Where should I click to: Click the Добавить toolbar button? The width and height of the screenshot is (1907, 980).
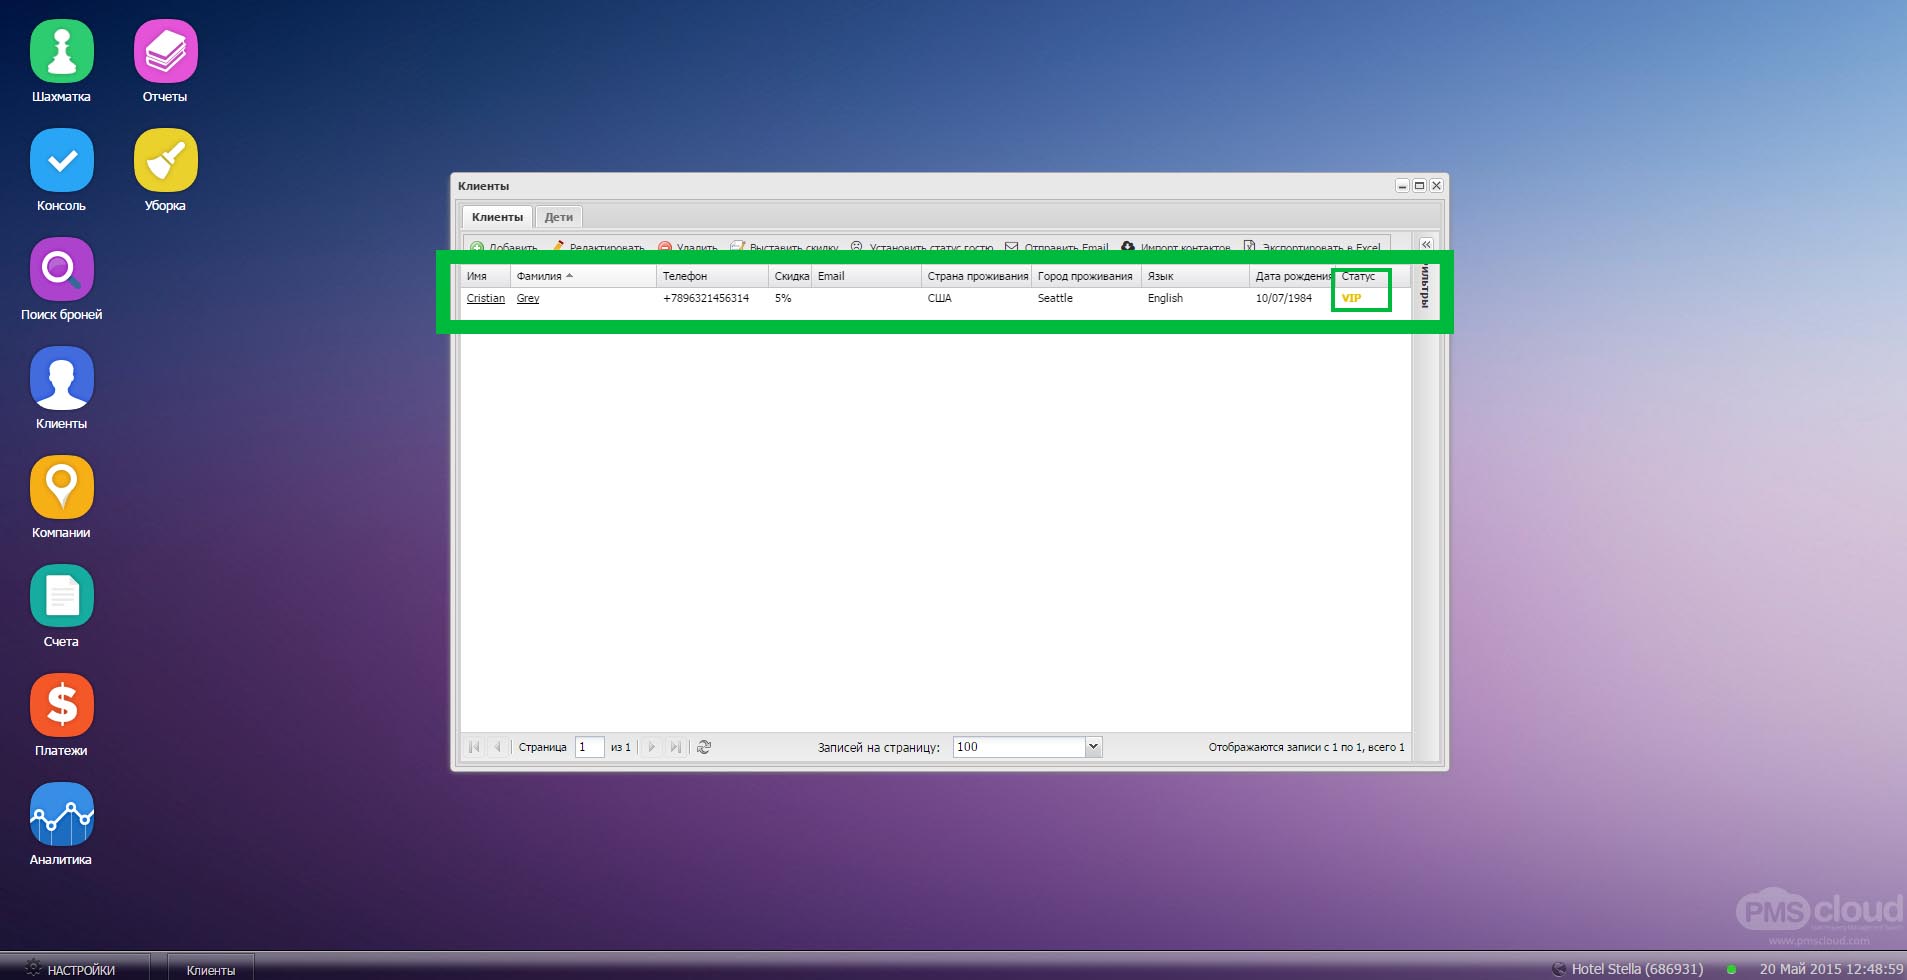(504, 247)
